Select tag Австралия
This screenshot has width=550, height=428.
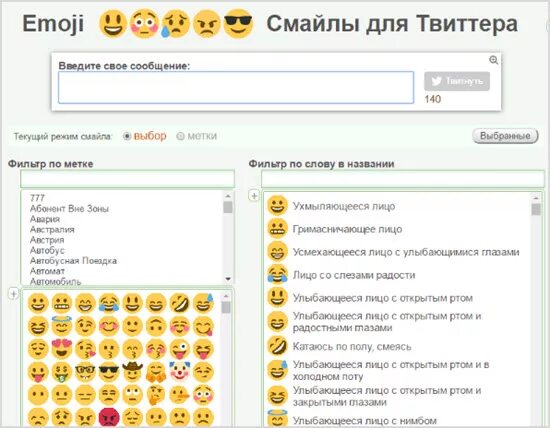point(52,230)
